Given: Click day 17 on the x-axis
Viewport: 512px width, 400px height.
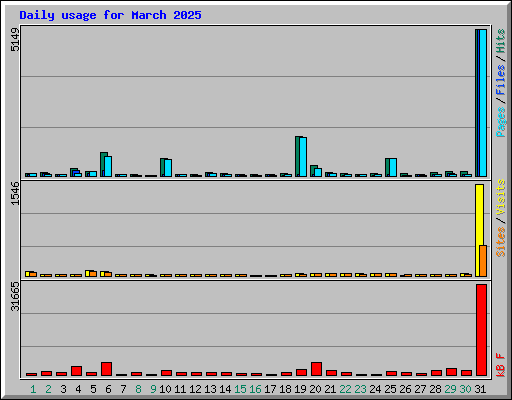Looking at the screenshot, I should tap(270, 389).
